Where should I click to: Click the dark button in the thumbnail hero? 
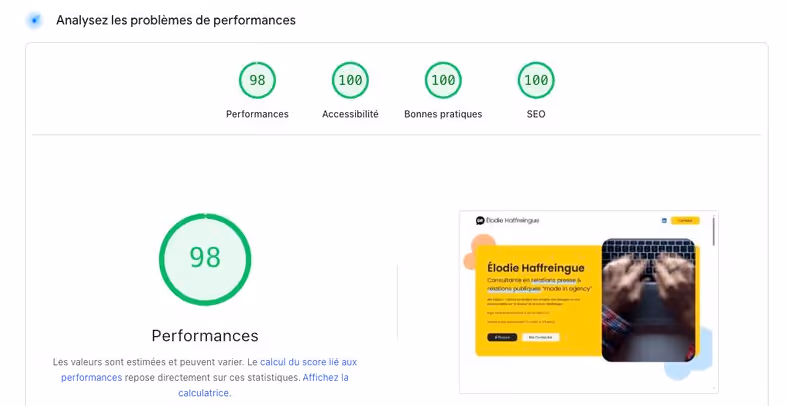(x=502, y=337)
